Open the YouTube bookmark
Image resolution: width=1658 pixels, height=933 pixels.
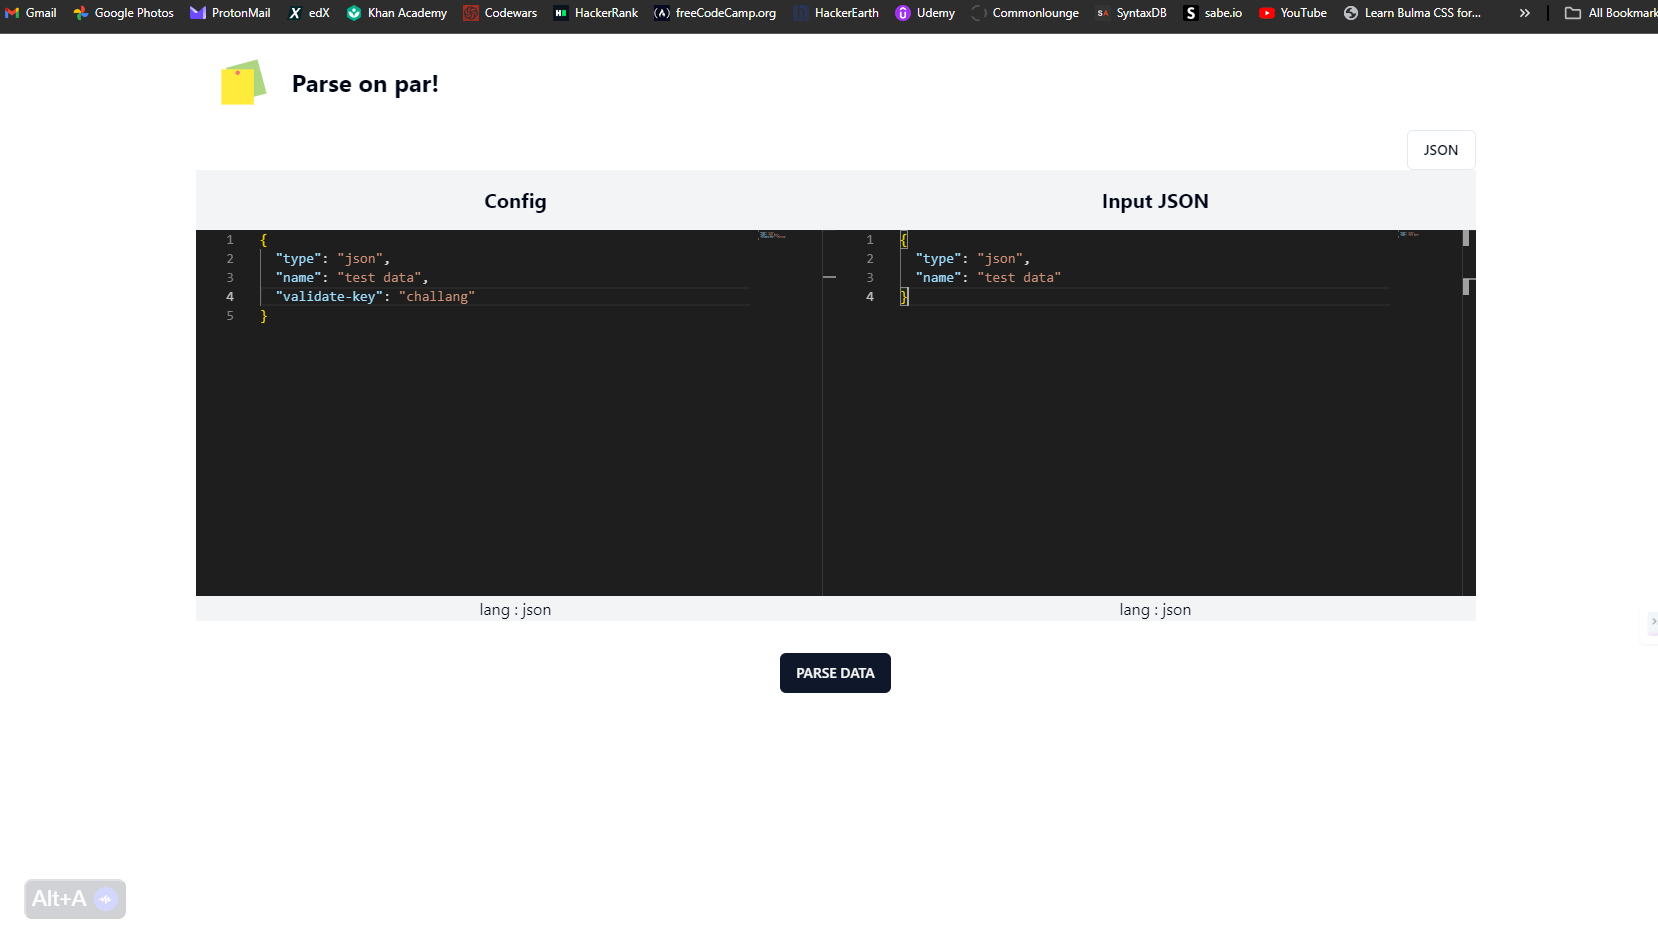pyautogui.click(x=1293, y=13)
